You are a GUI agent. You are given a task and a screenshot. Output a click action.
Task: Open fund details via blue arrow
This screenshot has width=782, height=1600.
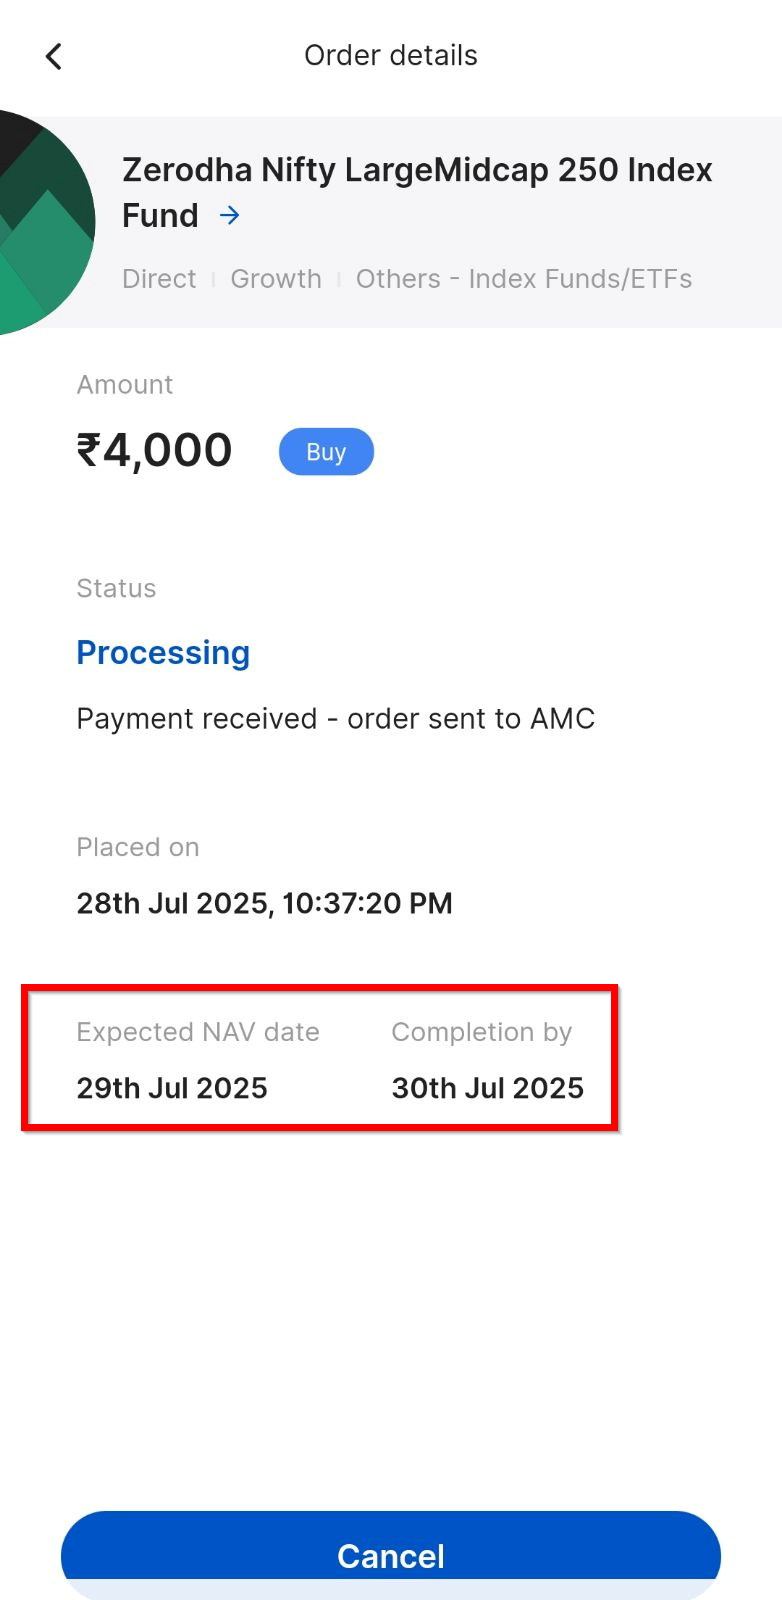click(230, 215)
